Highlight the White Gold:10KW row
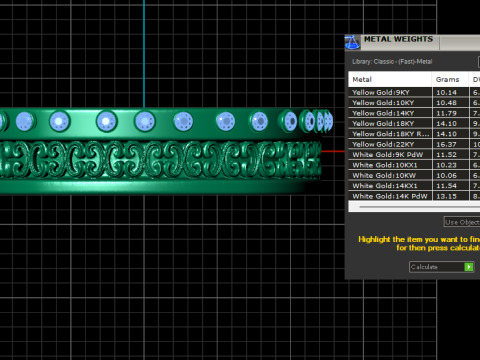The width and height of the screenshot is (480, 360). coord(414,175)
